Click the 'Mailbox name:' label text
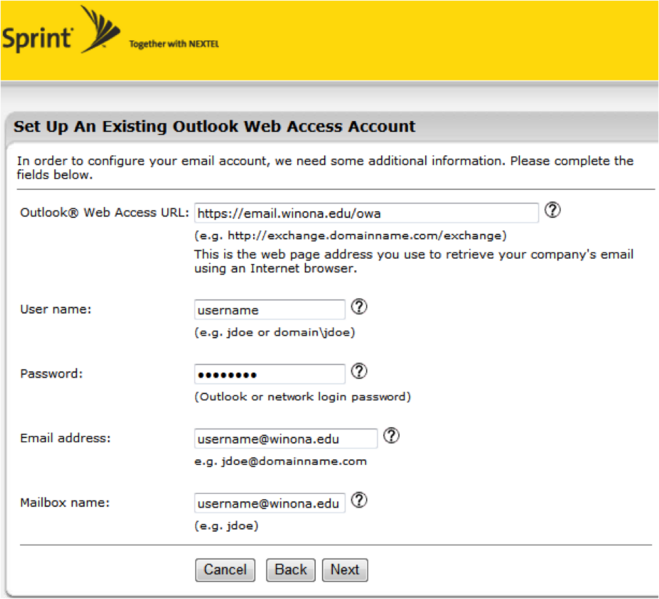The image size is (659, 599). click(x=64, y=502)
